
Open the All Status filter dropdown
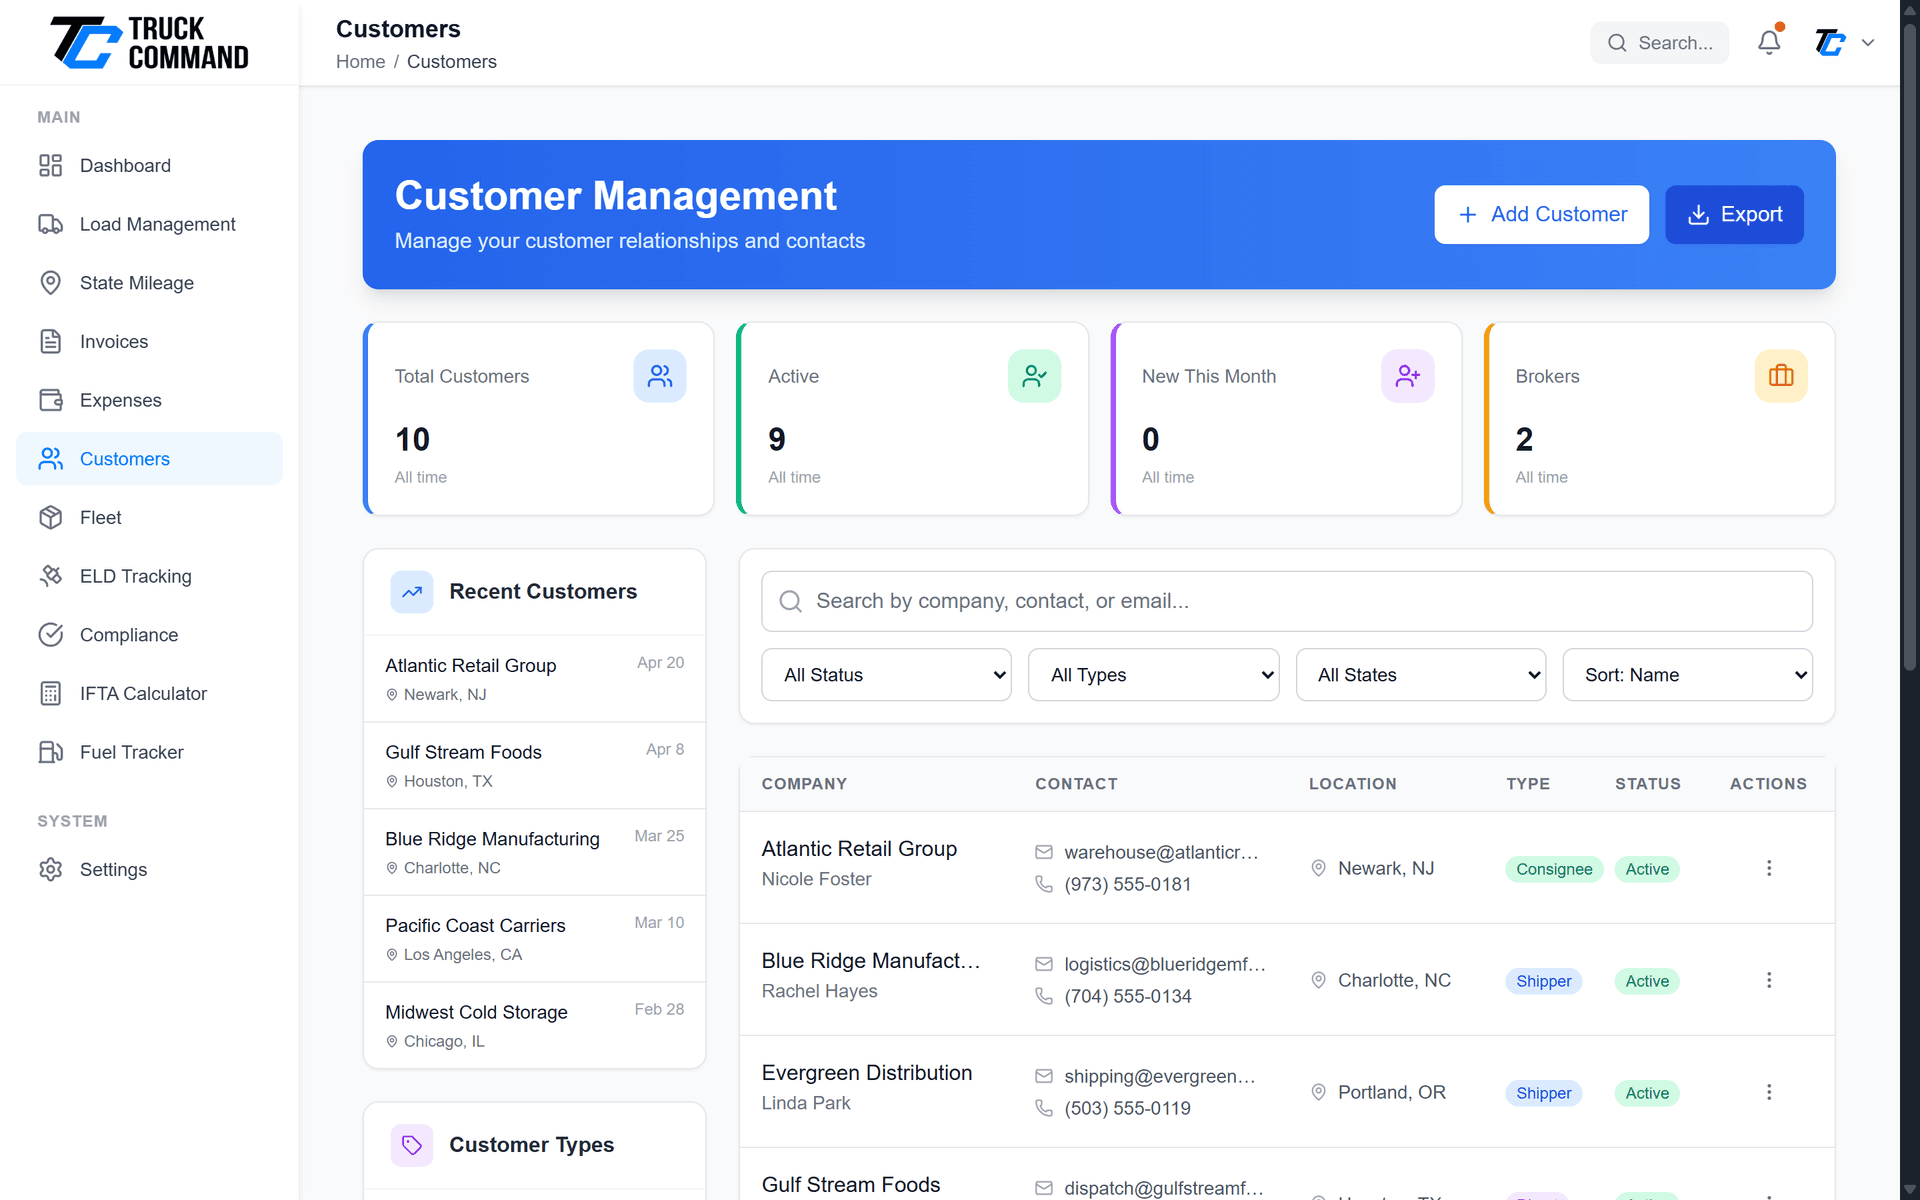(x=886, y=675)
